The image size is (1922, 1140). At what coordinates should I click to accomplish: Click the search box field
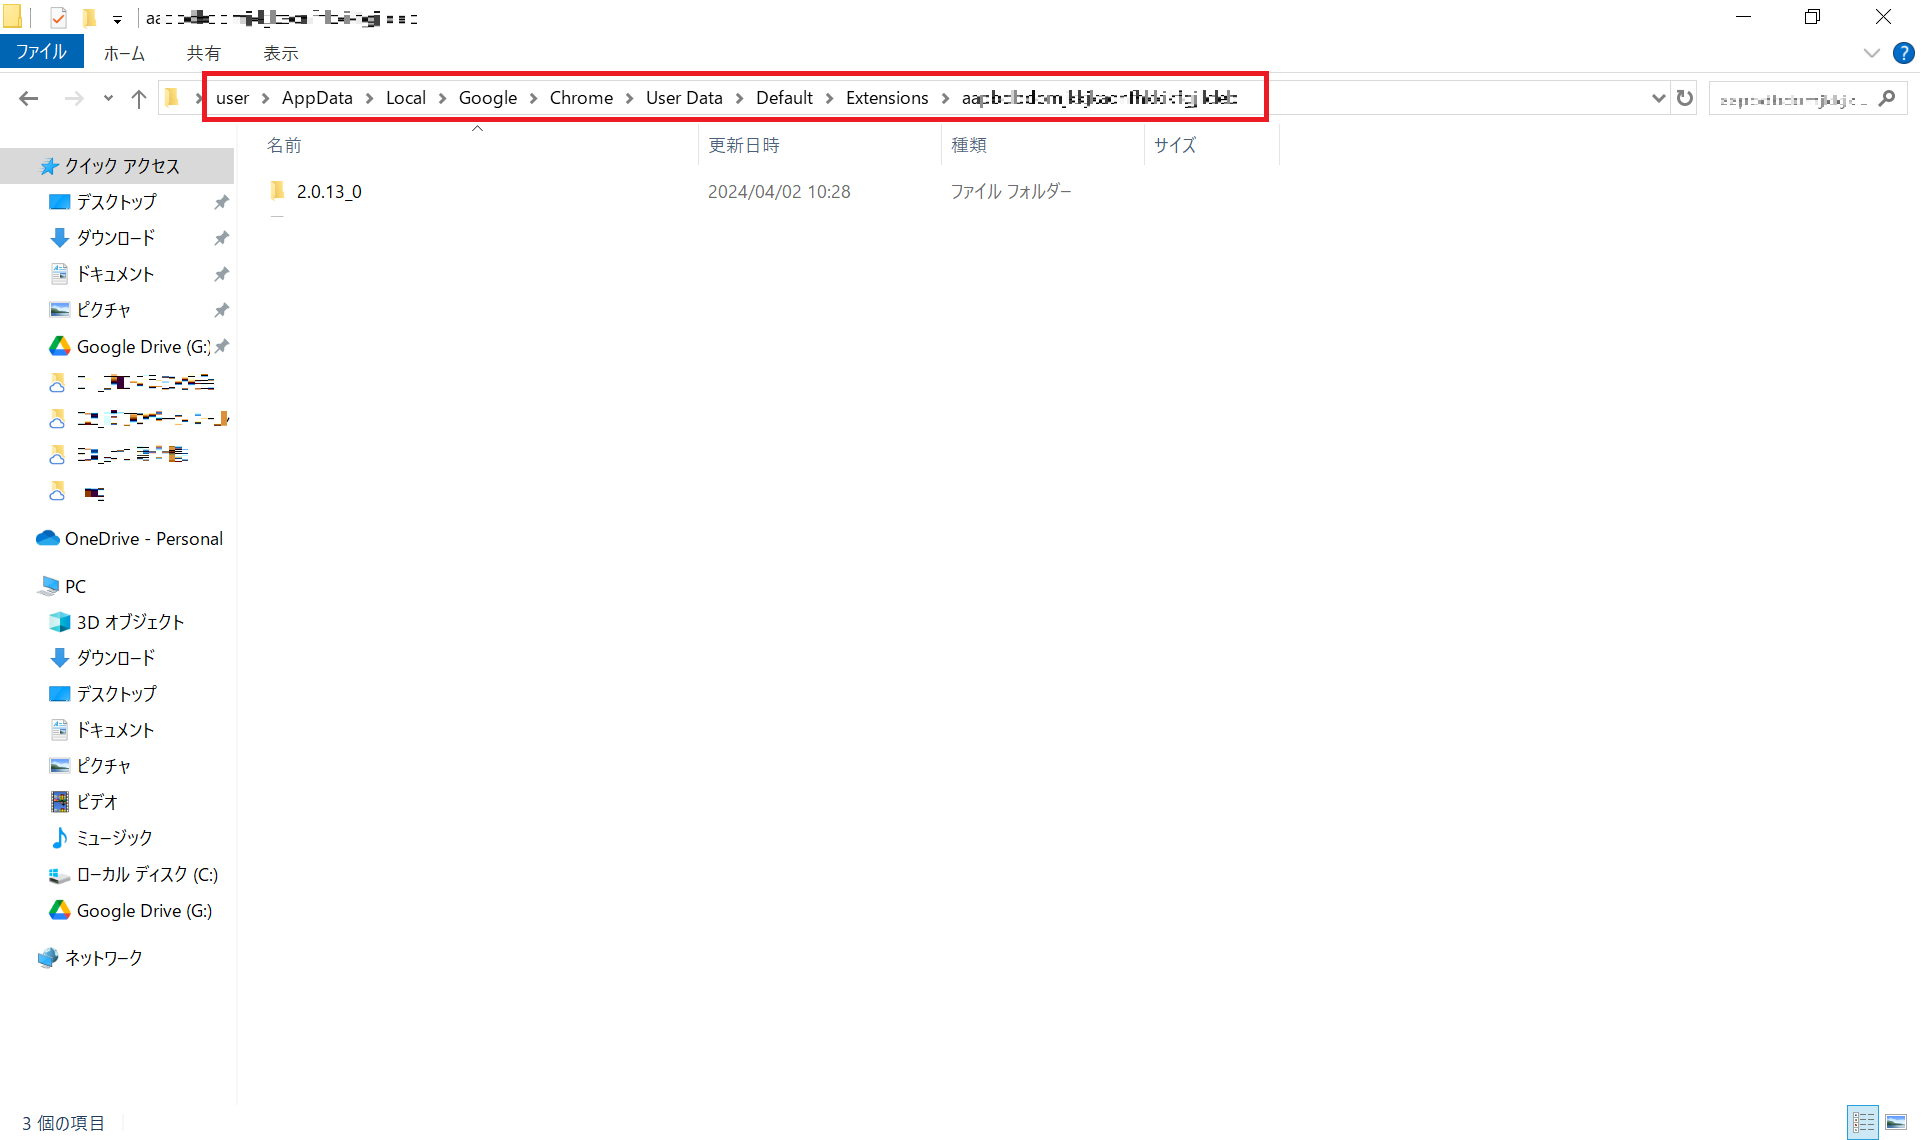pyautogui.click(x=1790, y=99)
